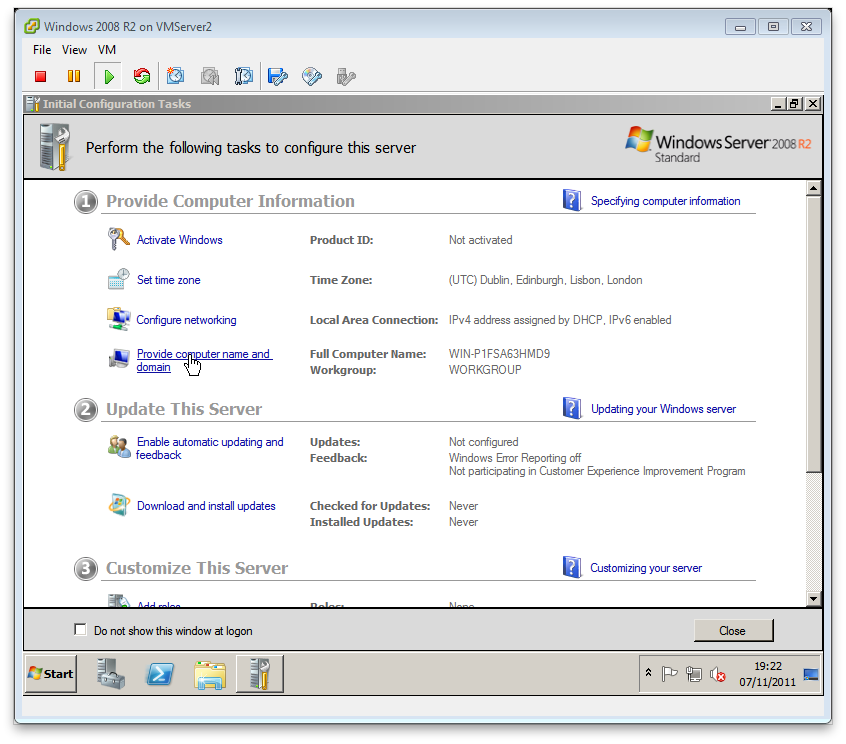
Task: Open the VM menu
Action: pos(107,49)
